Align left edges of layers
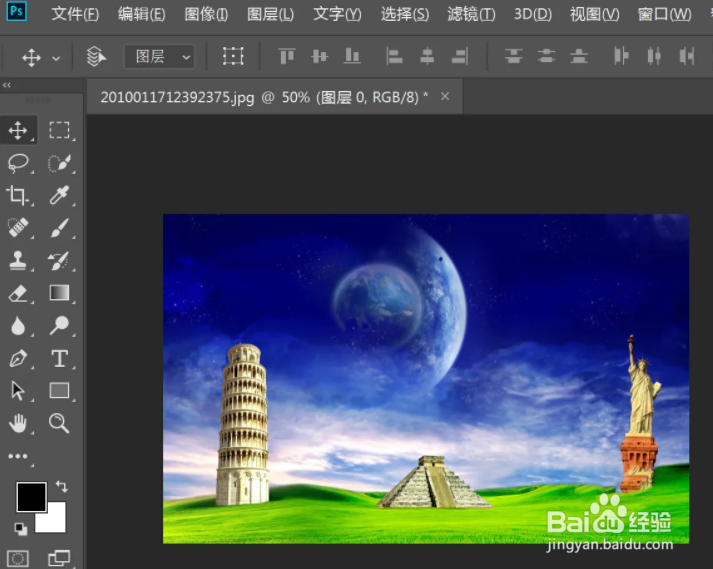The width and height of the screenshot is (713, 569). point(394,56)
